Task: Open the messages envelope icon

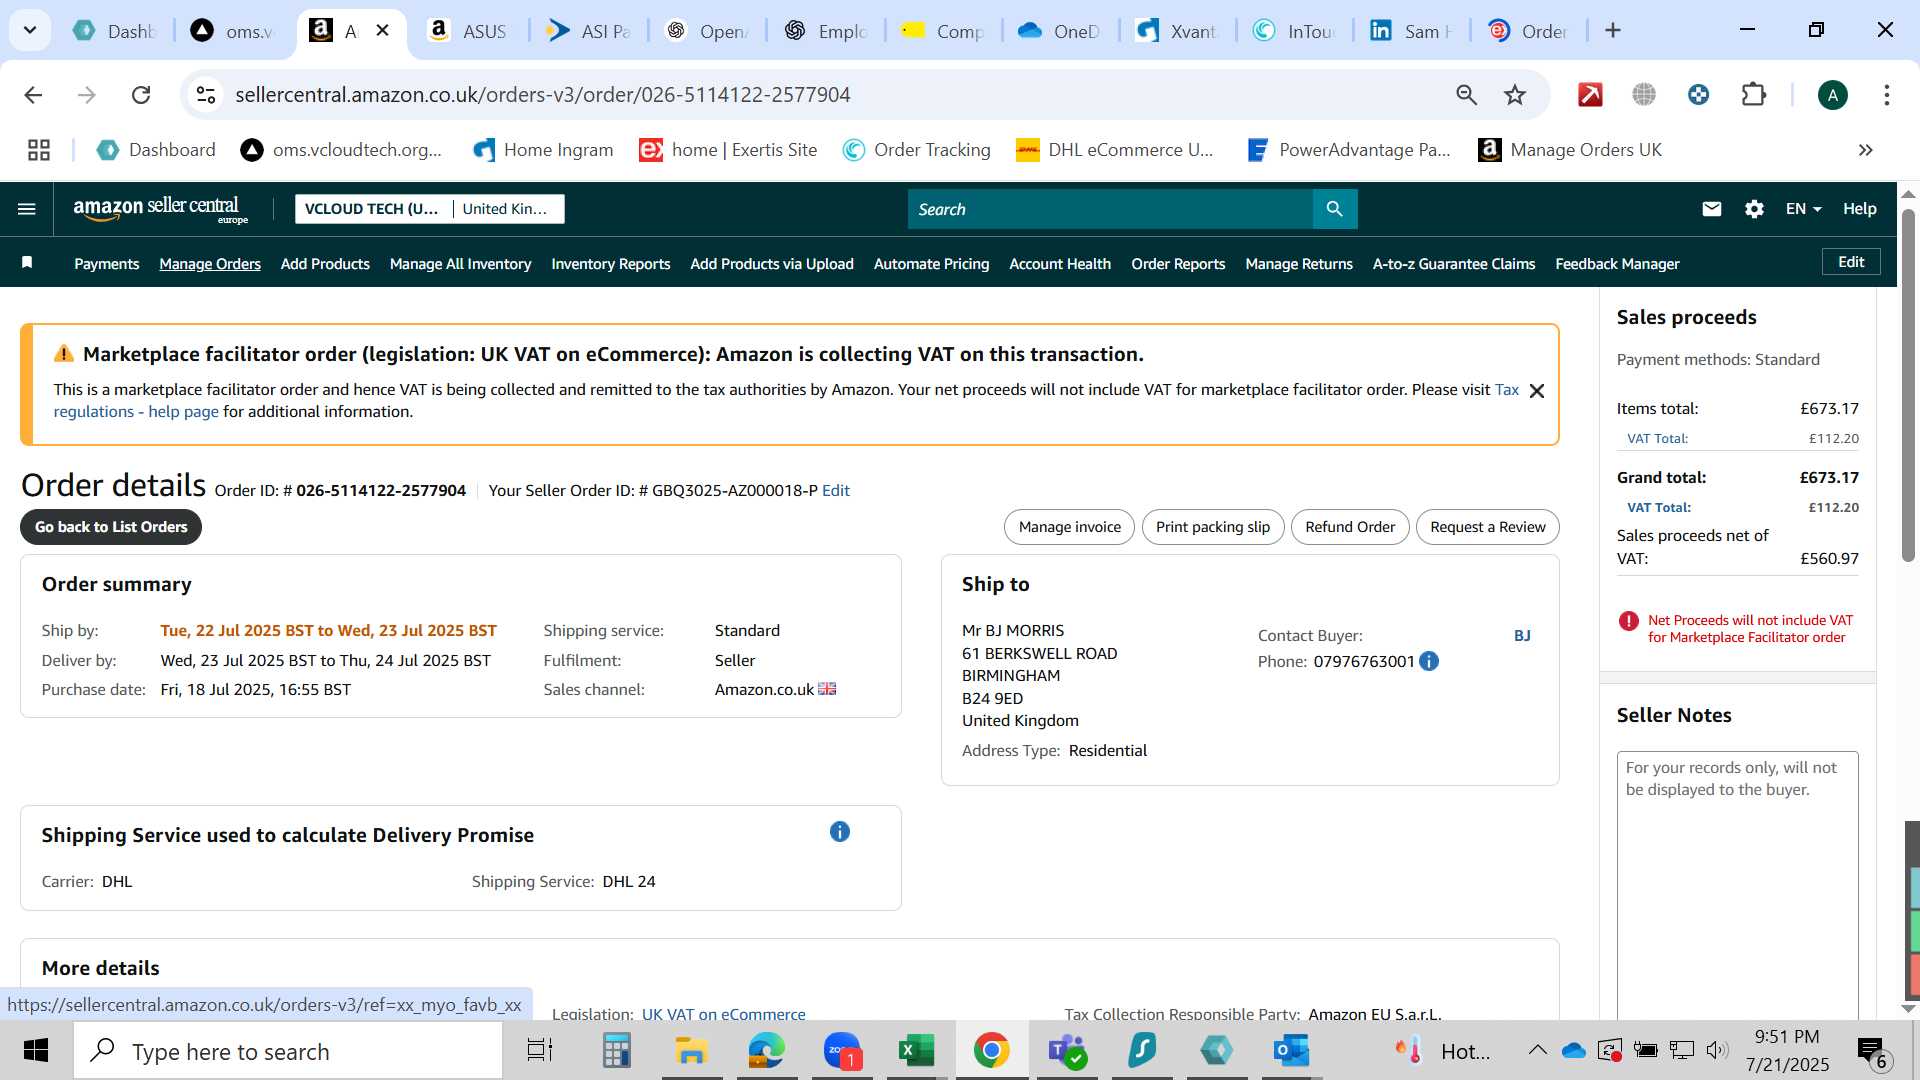Action: 1711,209
